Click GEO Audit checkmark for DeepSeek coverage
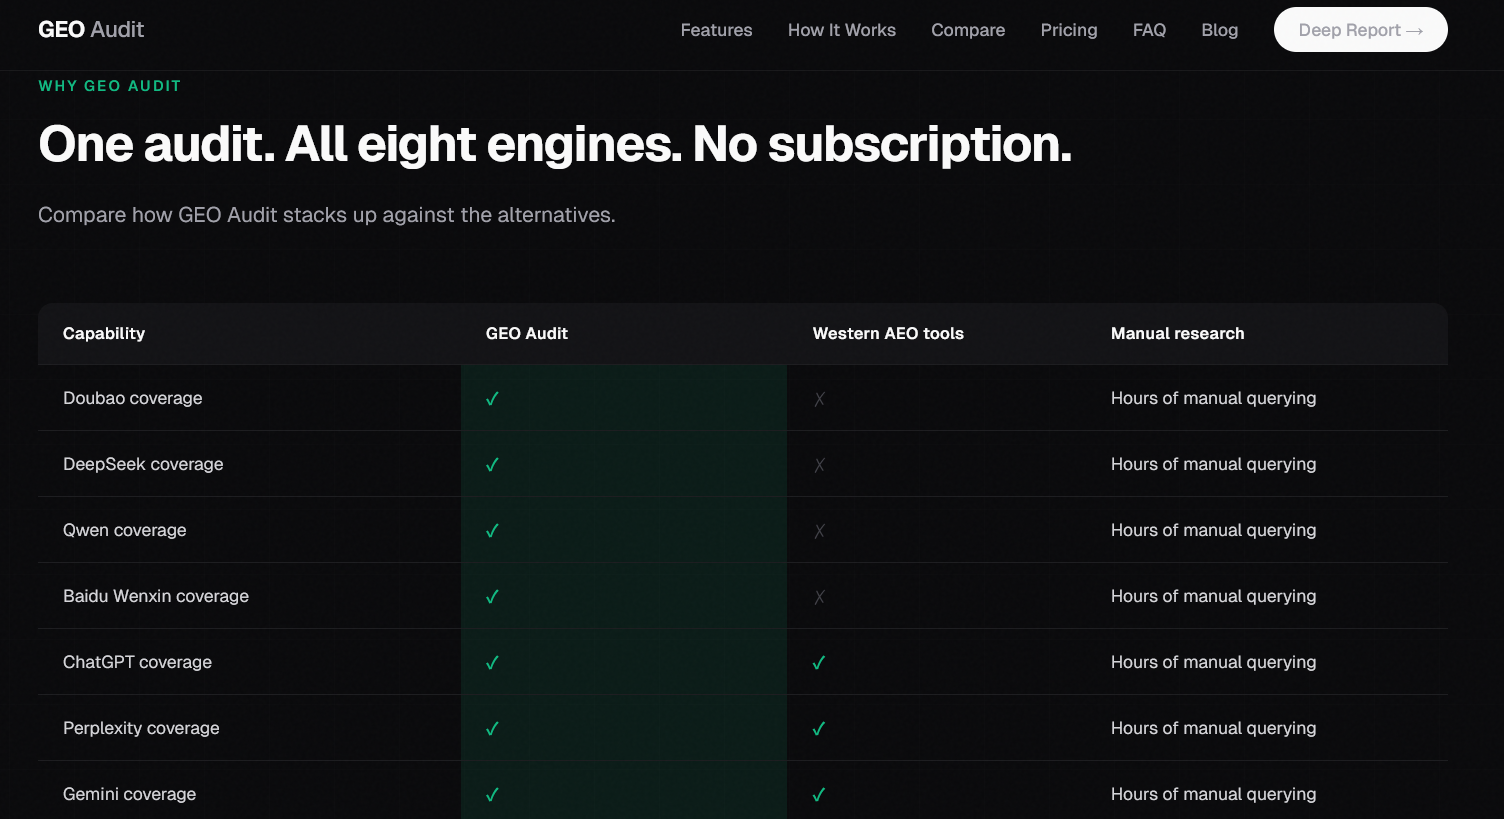This screenshot has height=819, width=1504. coord(492,465)
